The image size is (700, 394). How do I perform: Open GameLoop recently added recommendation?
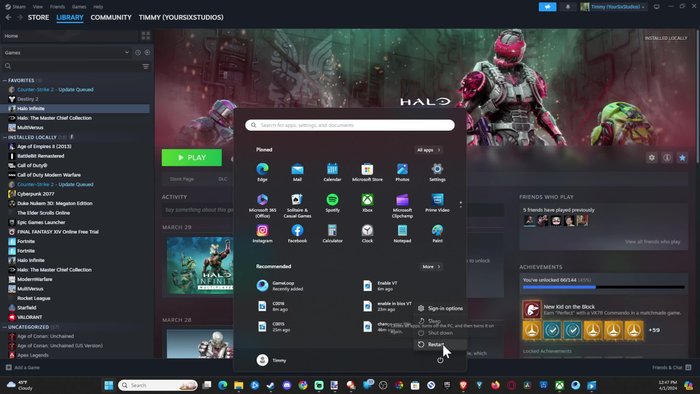[280, 286]
